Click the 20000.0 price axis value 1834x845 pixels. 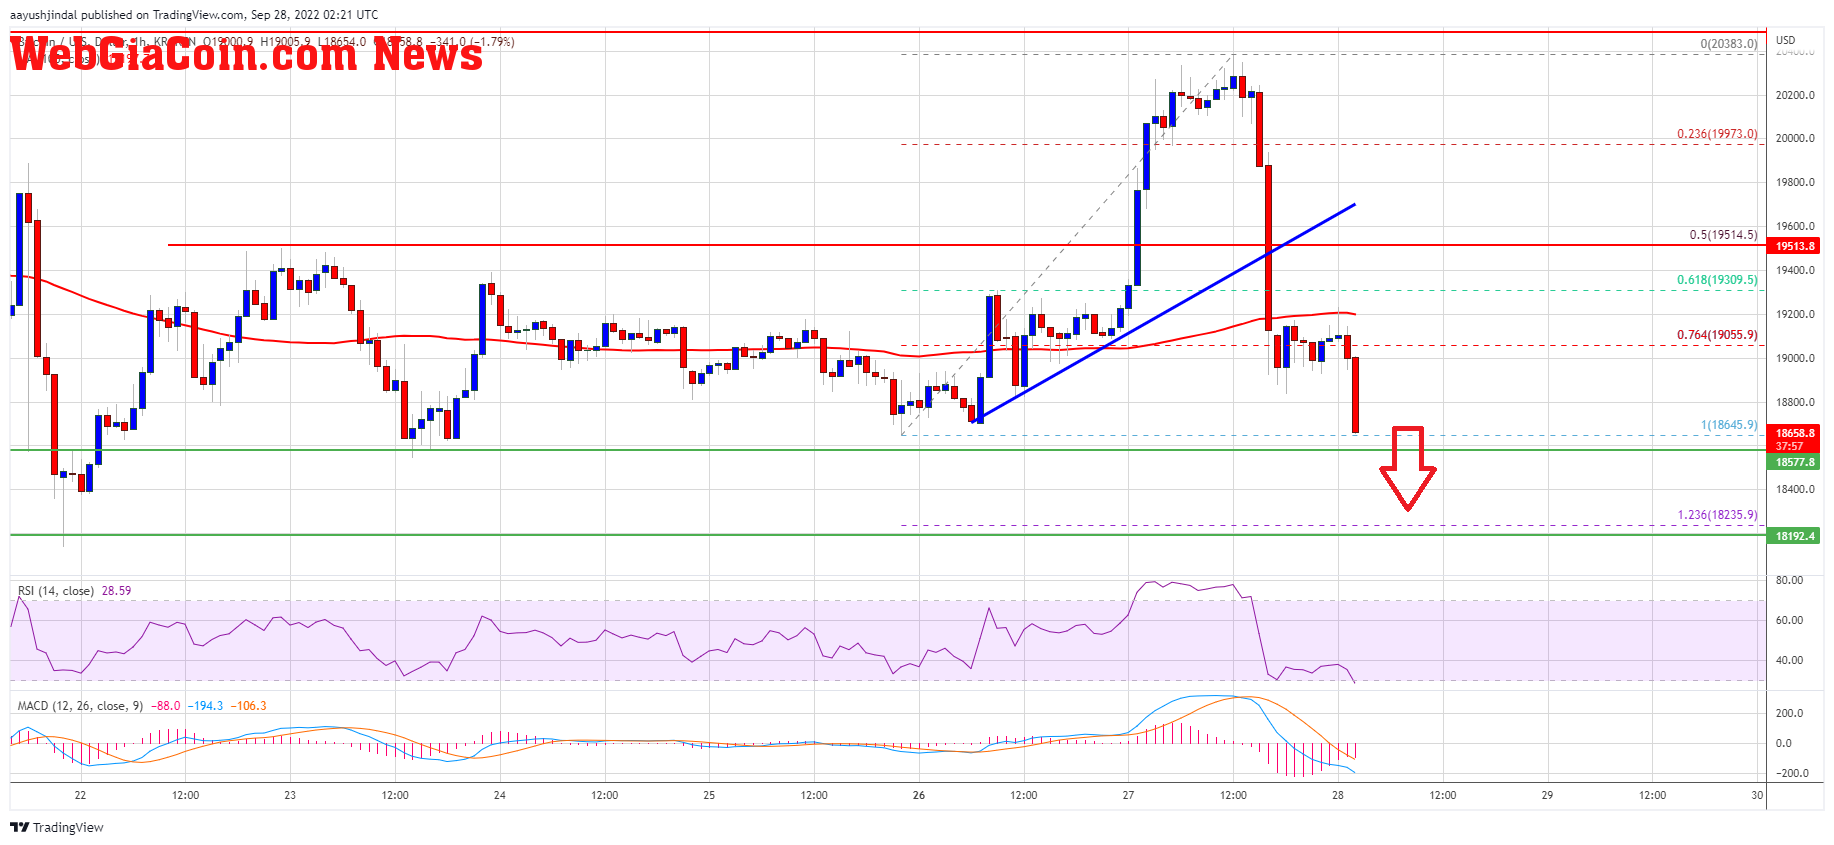click(1795, 138)
